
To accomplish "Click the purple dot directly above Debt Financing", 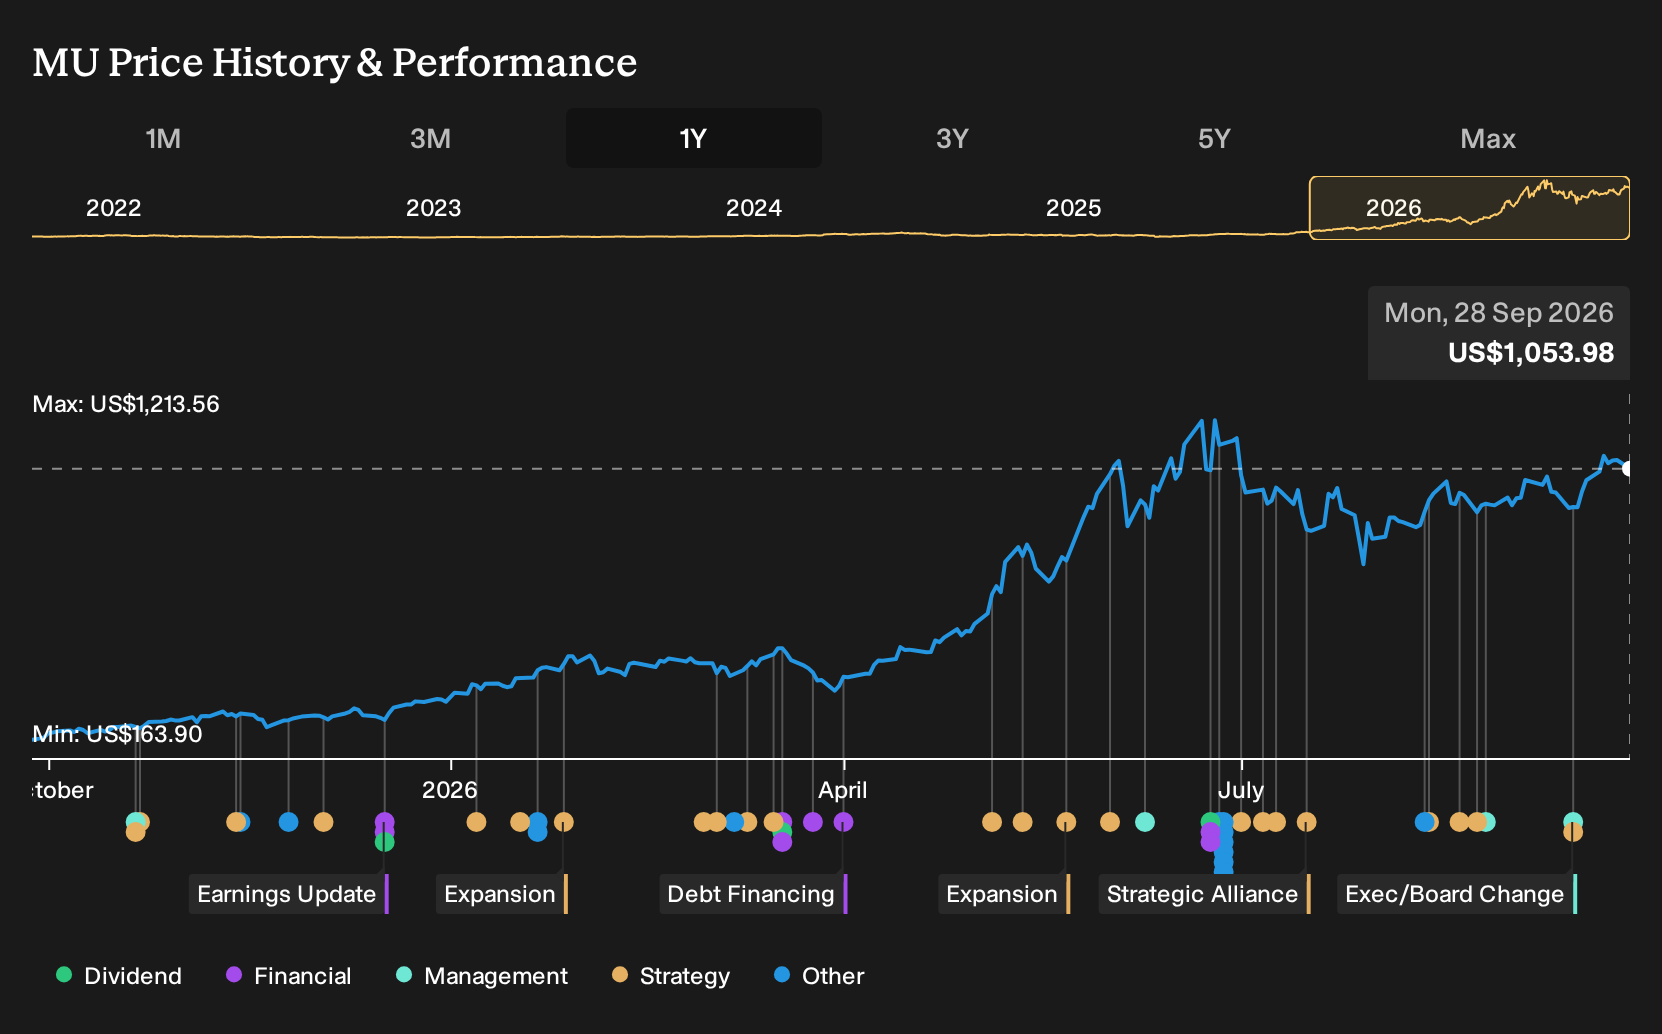I will [x=843, y=822].
